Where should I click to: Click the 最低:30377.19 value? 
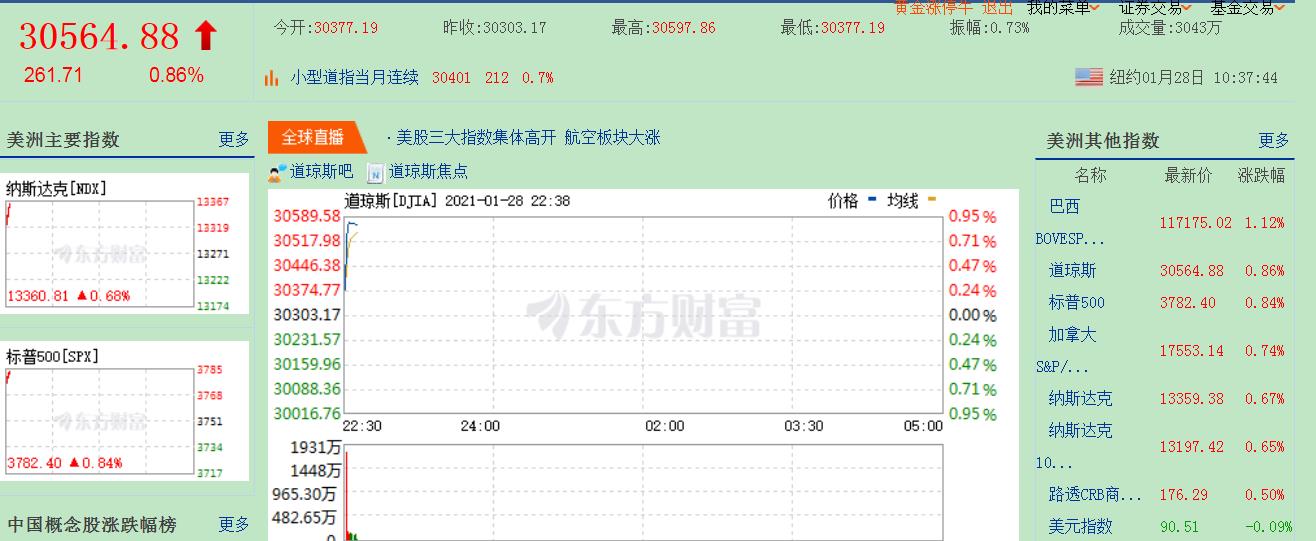click(x=833, y=28)
